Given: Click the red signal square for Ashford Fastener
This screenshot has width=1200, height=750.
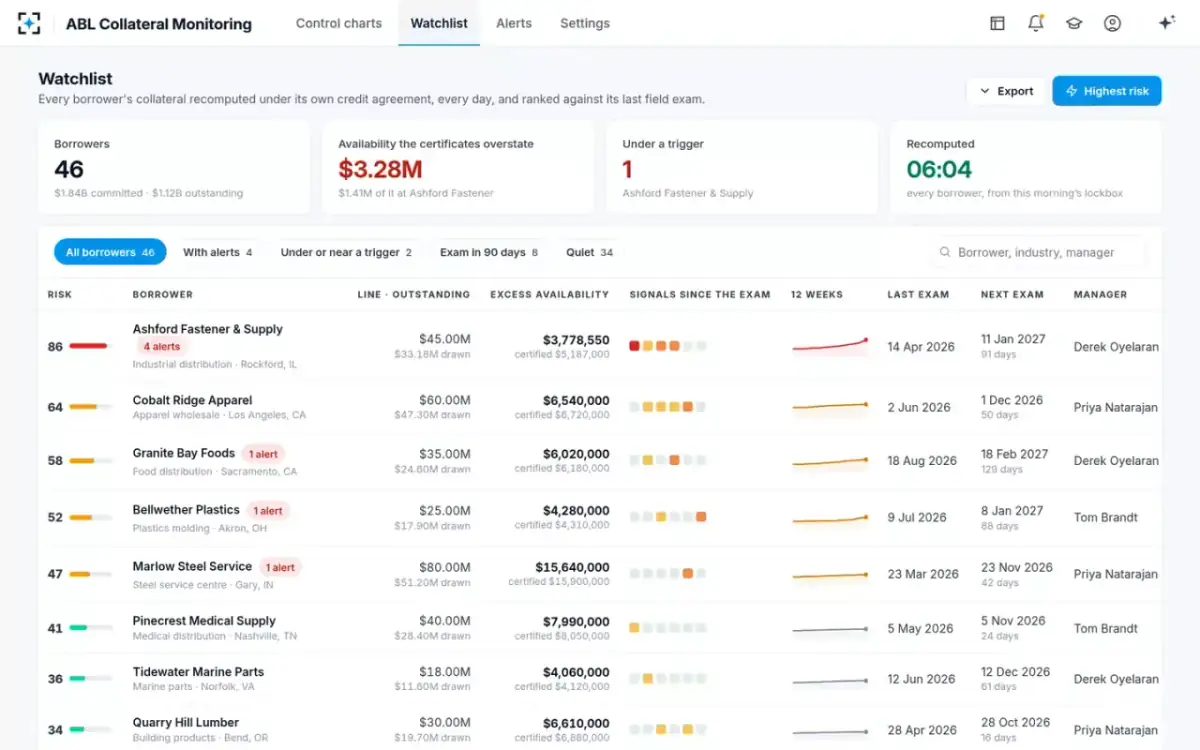Looking at the screenshot, I should coord(634,346).
